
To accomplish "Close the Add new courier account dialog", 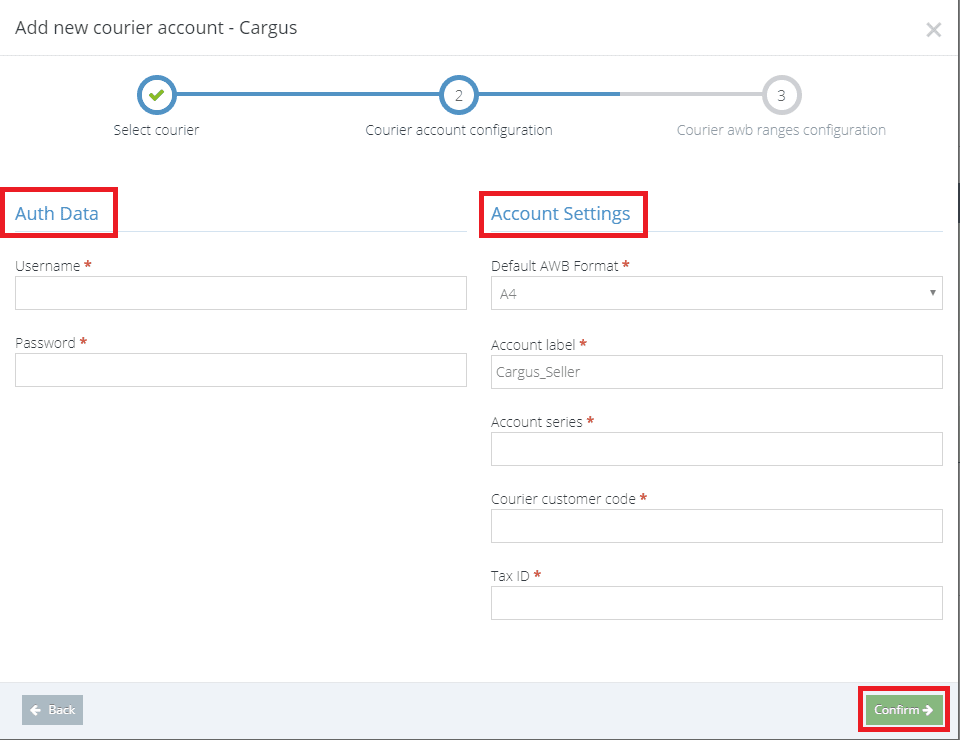I will tap(933, 29).
